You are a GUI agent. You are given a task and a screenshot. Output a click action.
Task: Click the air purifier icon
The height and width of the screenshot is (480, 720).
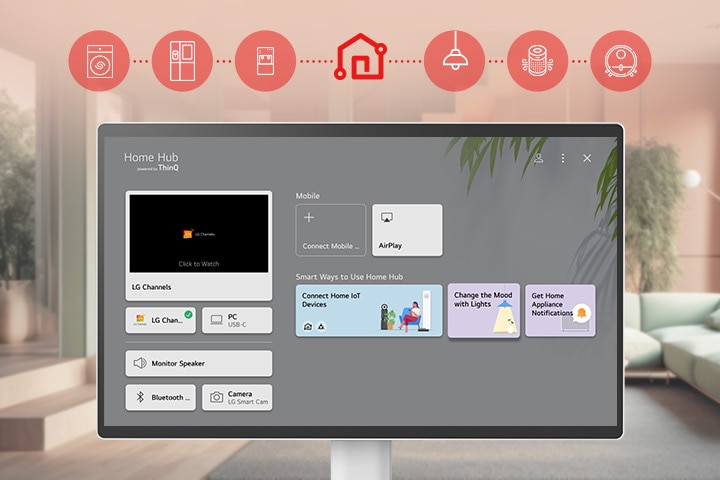(x=537, y=61)
